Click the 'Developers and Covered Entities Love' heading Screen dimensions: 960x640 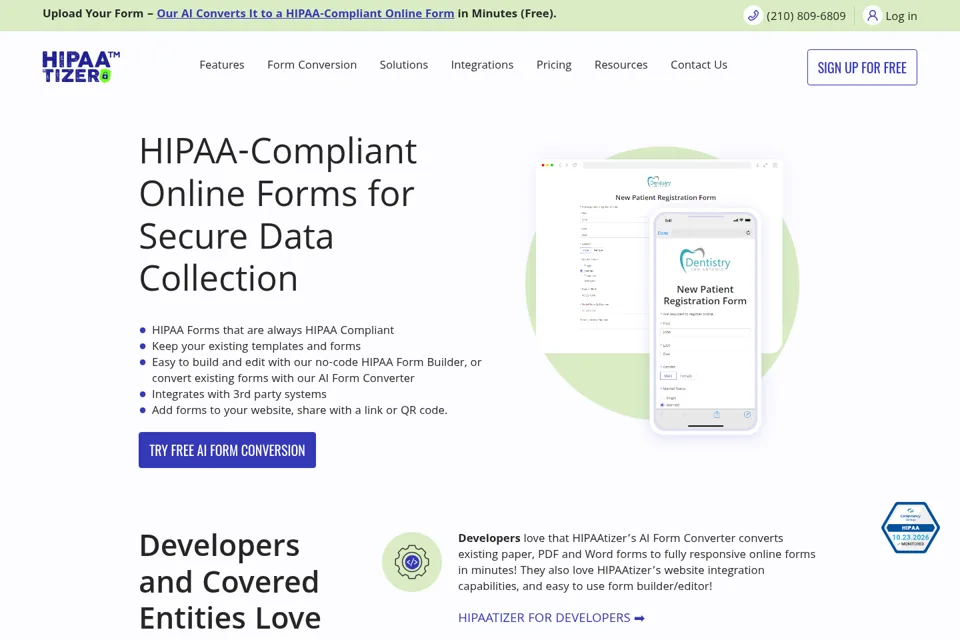[x=230, y=582]
